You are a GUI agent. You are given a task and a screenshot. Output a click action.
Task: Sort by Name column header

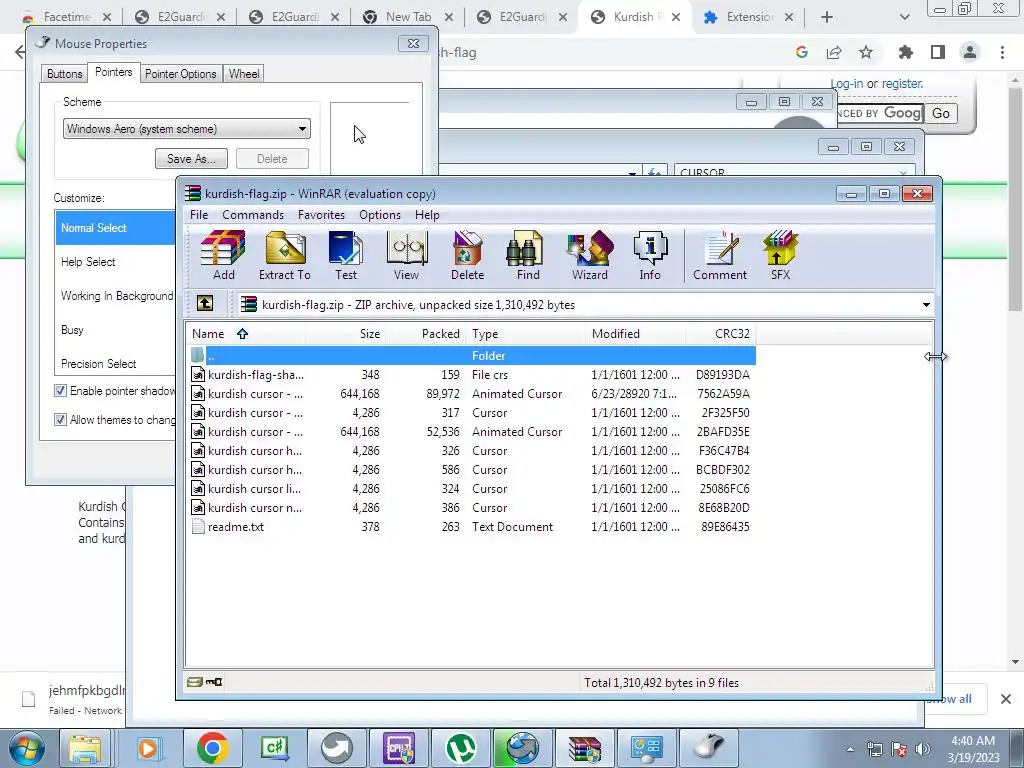click(246, 334)
